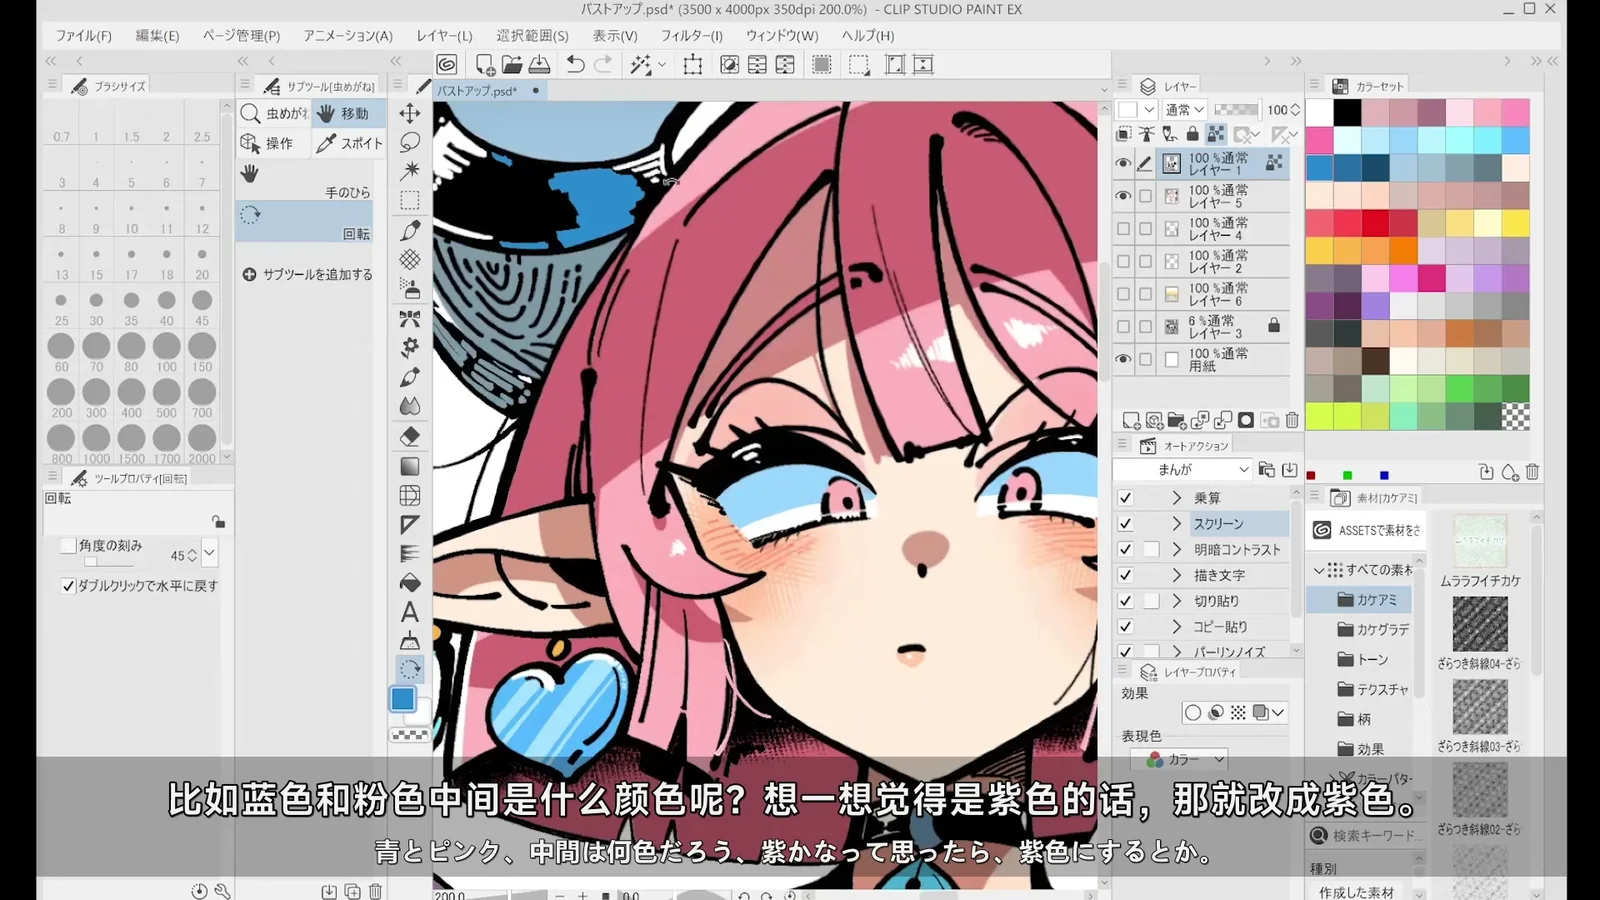Undo the last action

(575, 65)
